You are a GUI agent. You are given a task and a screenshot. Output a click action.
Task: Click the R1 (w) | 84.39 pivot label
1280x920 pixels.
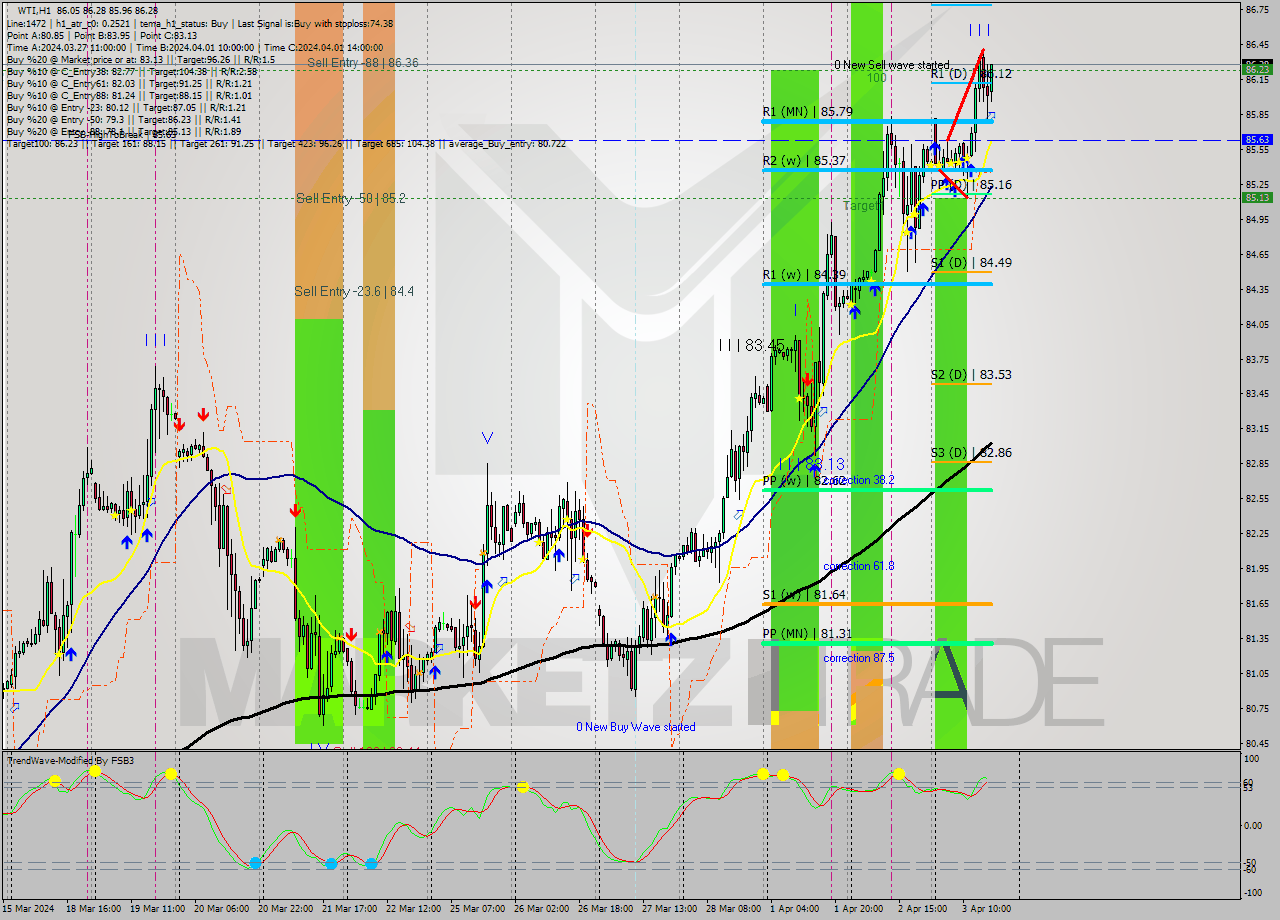(x=806, y=274)
